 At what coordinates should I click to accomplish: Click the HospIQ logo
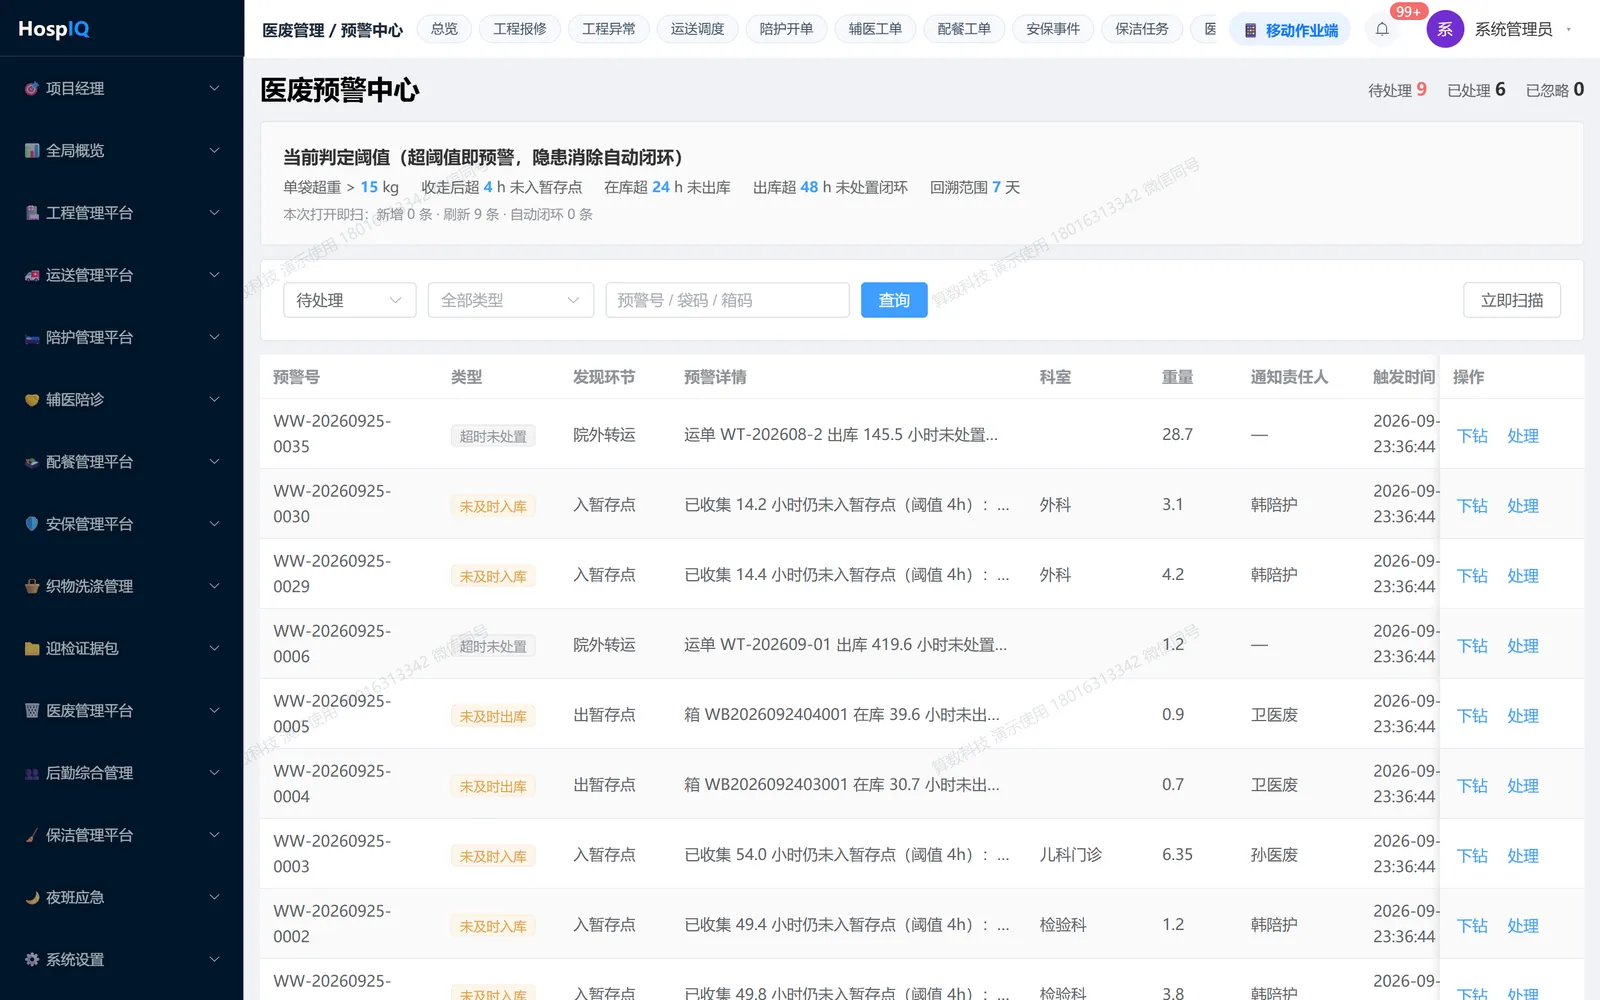tap(54, 29)
